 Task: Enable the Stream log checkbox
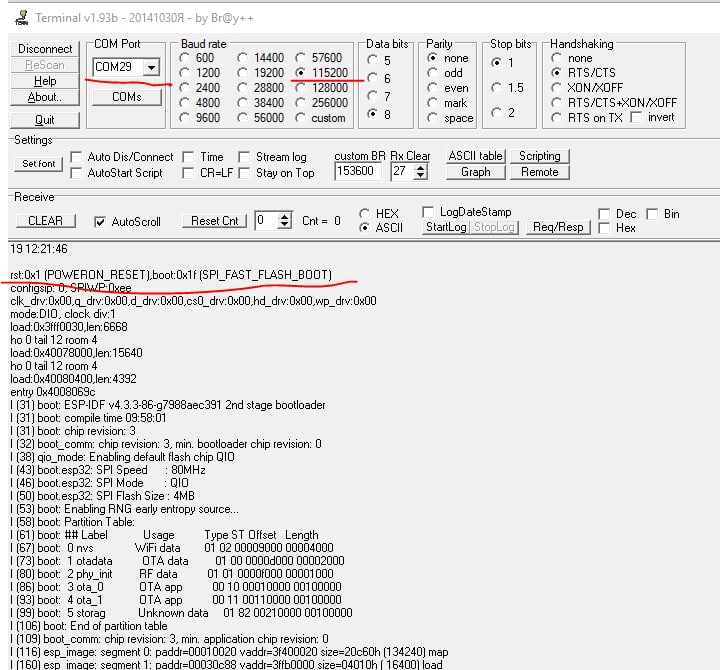pos(244,157)
